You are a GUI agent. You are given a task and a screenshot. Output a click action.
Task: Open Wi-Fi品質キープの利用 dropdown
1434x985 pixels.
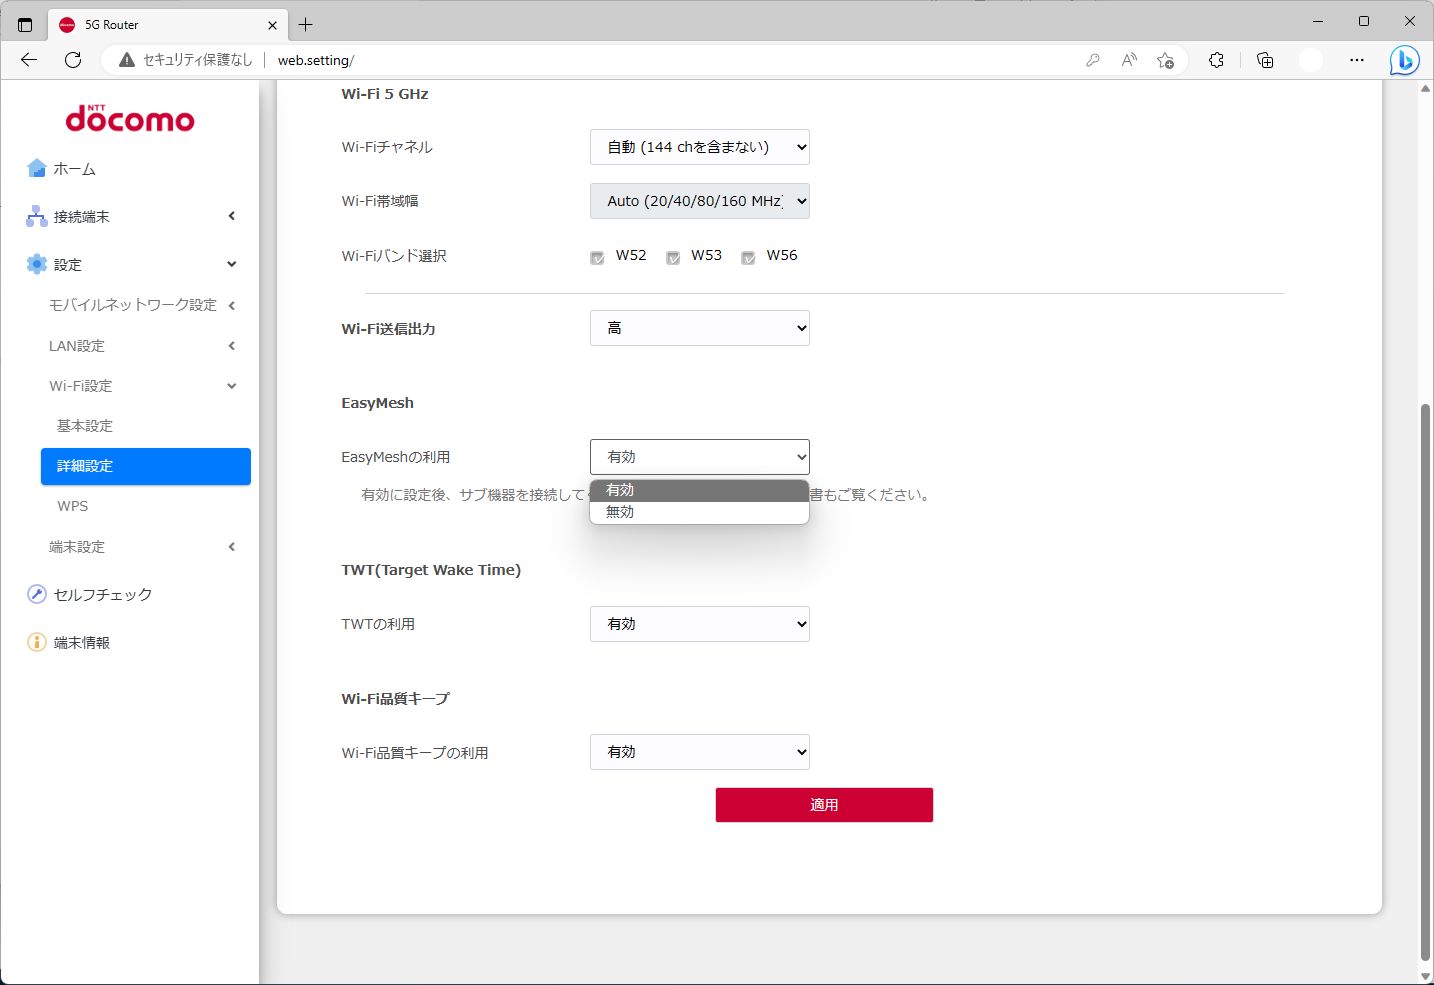coord(700,752)
